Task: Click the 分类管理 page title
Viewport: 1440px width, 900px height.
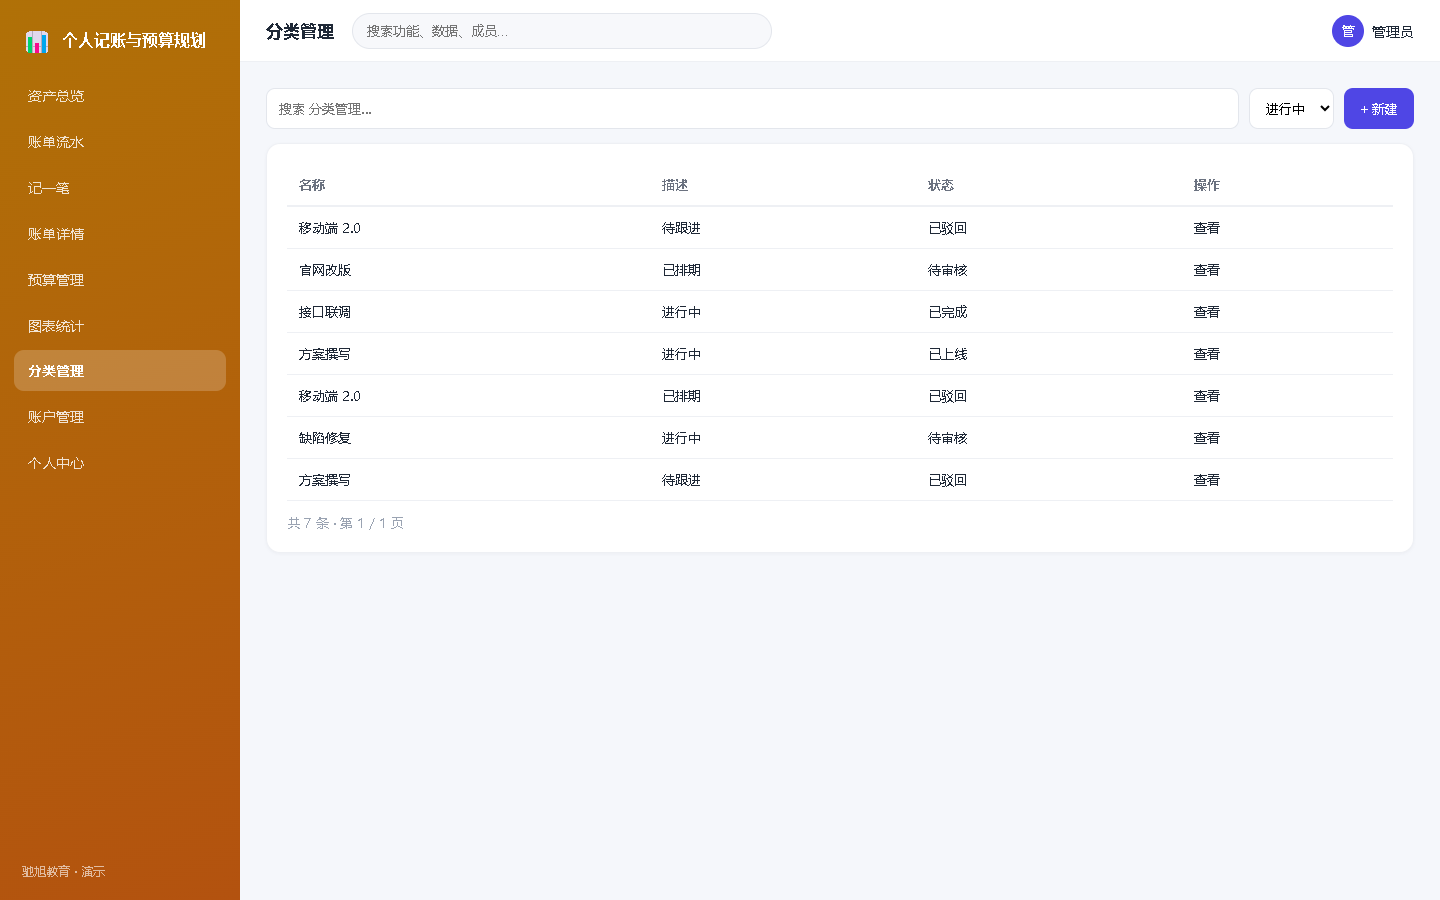Action: [x=300, y=32]
